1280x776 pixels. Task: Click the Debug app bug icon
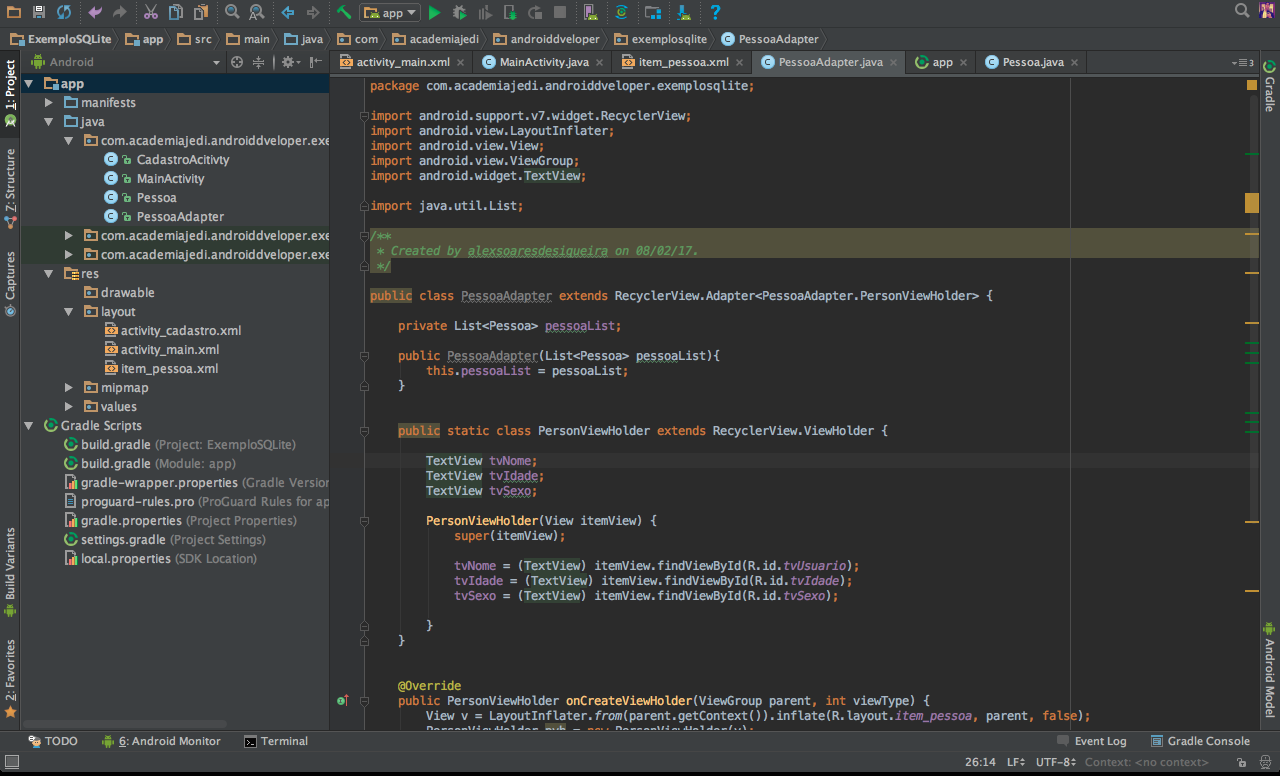coord(459,12)
